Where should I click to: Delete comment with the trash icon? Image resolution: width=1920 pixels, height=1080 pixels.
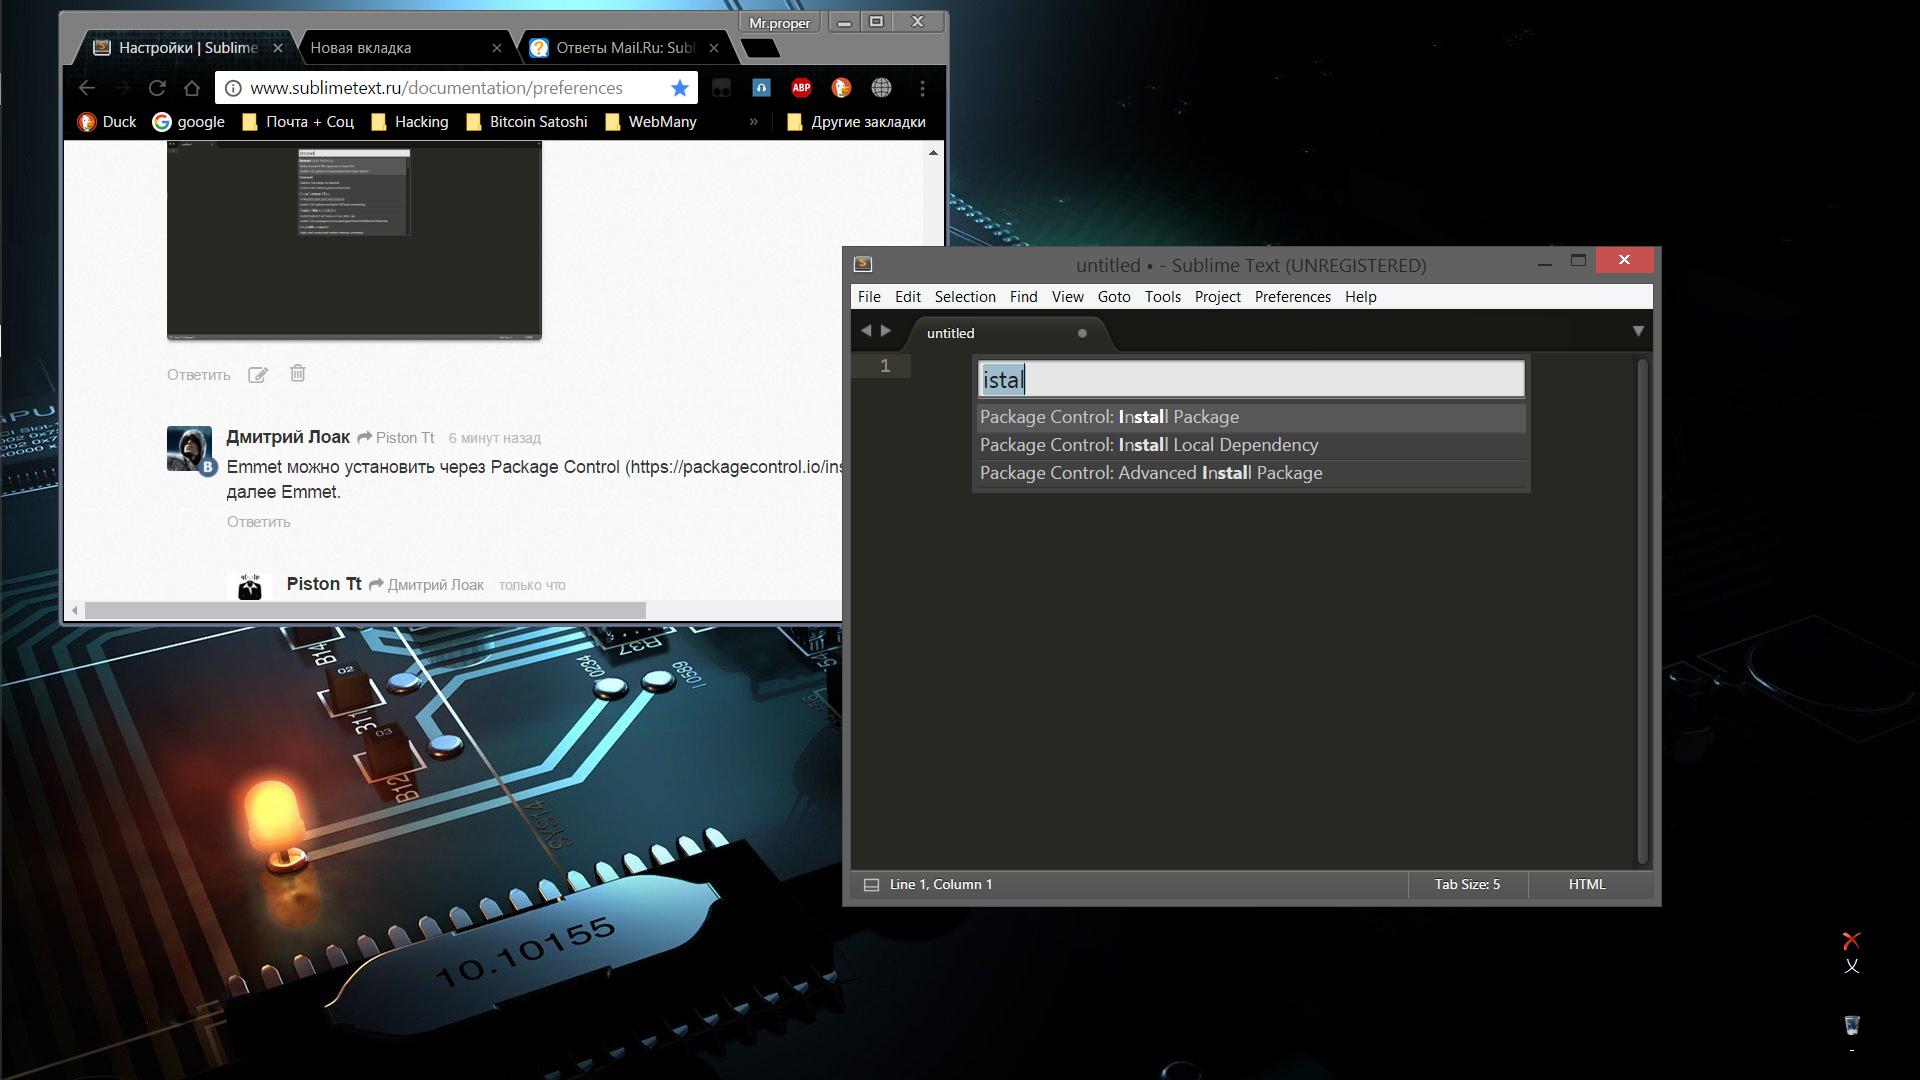pyautogui.click(x=297, y=373)
